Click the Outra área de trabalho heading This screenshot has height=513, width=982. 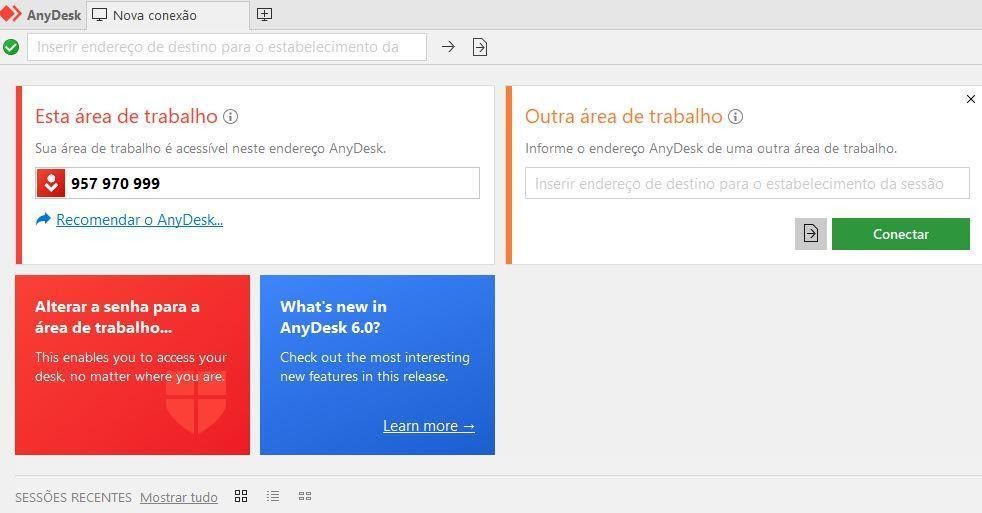point(624,117)
